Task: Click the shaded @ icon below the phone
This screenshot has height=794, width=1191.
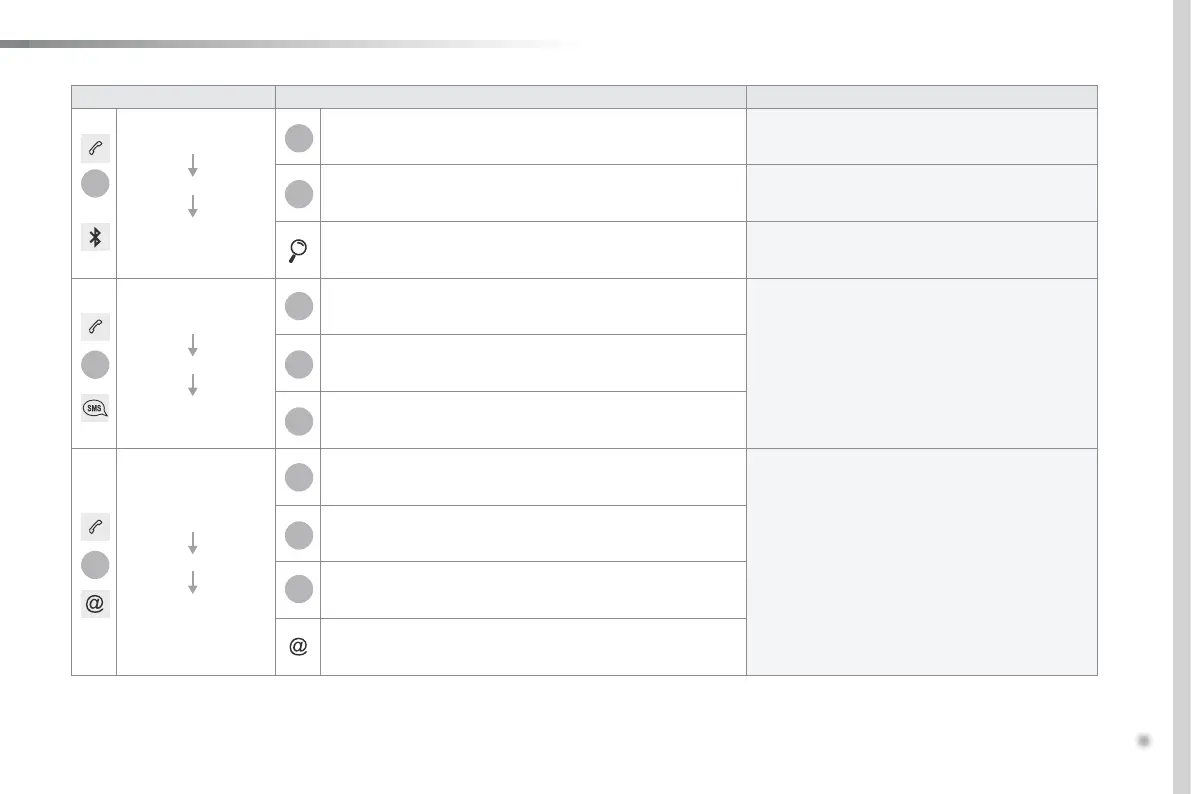Action: 96,604
